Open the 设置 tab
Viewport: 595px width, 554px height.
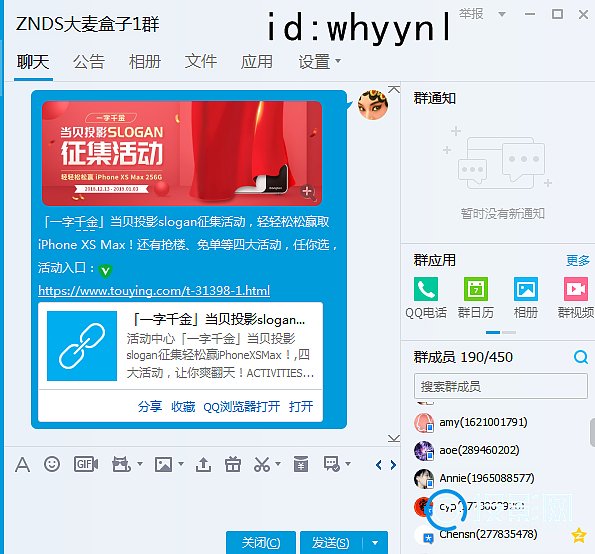[x=314, y=61]
